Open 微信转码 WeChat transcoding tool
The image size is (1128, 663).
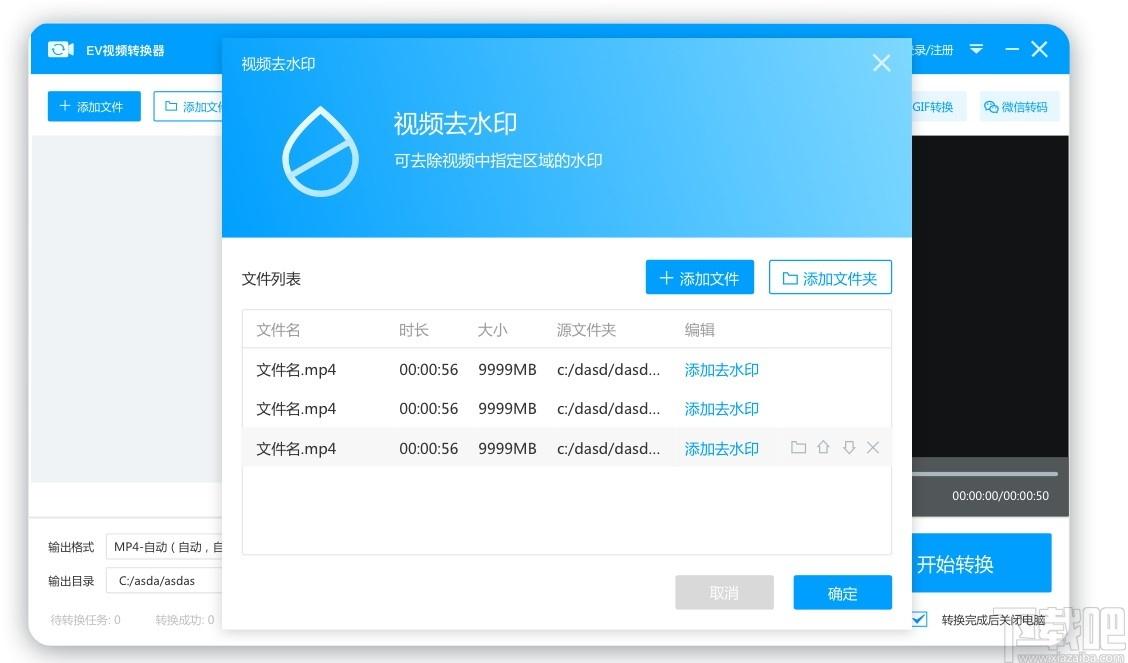[x=1016, y=107]
